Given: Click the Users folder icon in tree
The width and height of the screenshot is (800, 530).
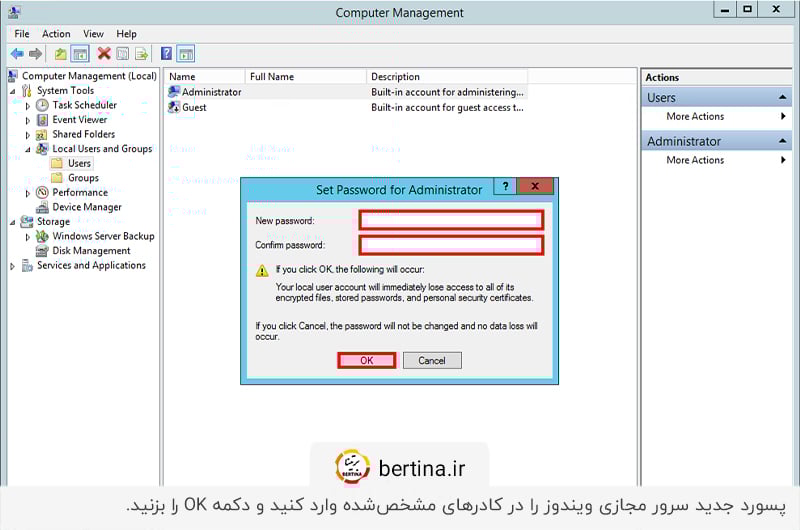Looking at the screenshot, I should point(57,163).
